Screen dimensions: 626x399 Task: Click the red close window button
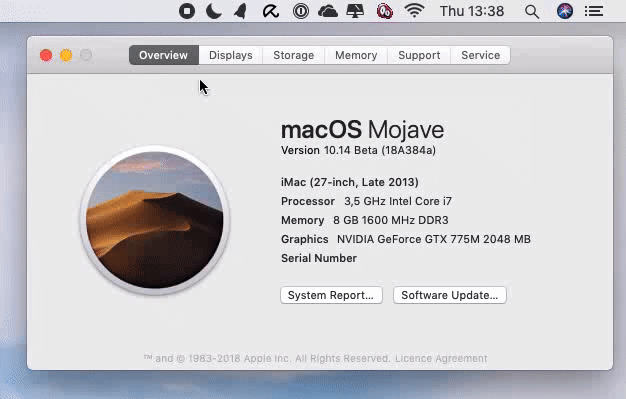(x=46, y=55)
